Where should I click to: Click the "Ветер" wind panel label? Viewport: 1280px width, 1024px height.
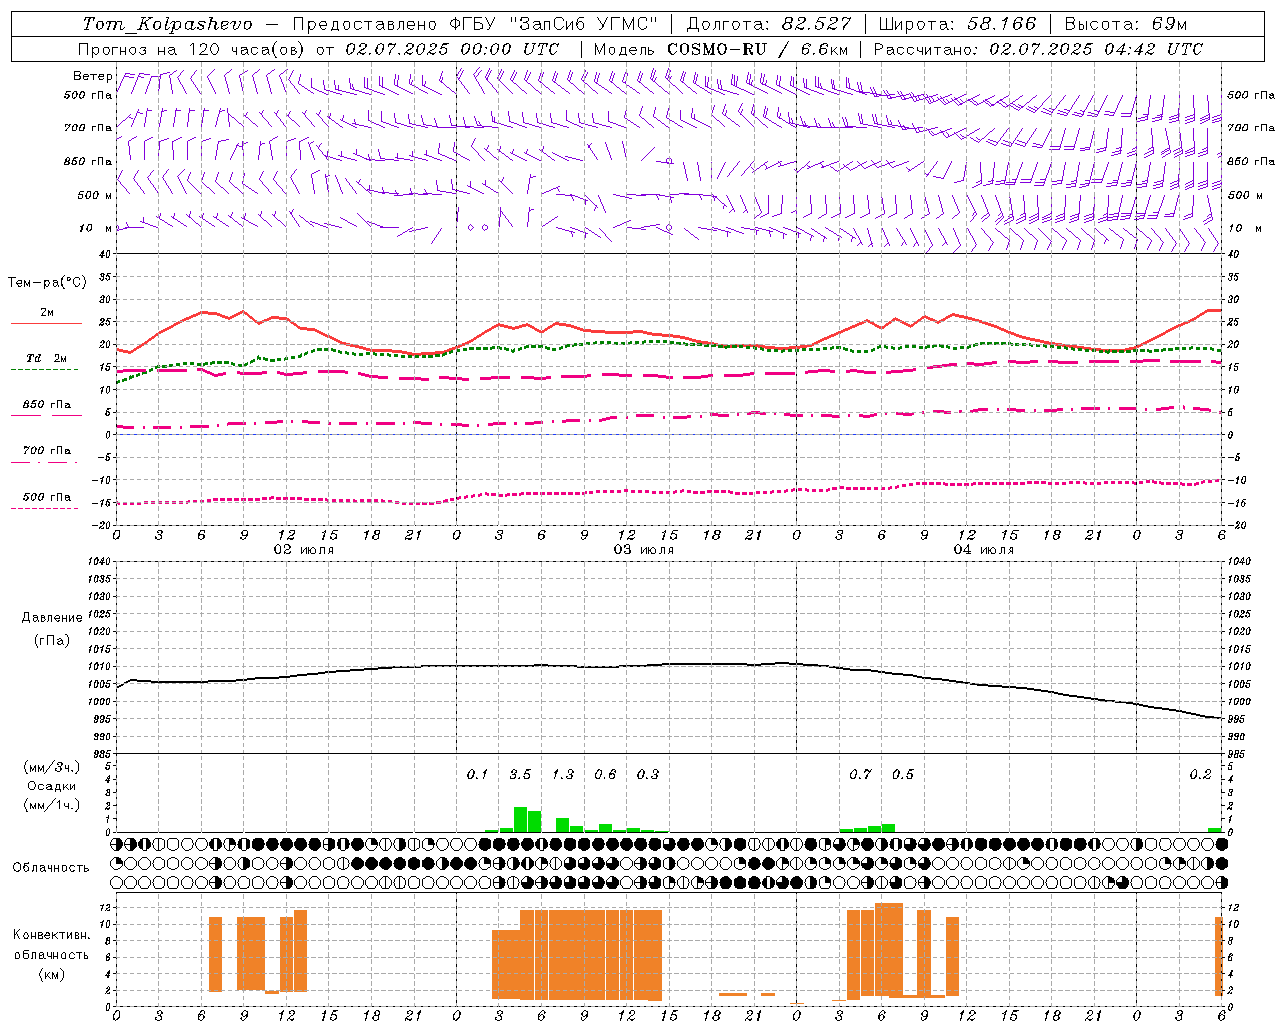click(x=92, y=76)
